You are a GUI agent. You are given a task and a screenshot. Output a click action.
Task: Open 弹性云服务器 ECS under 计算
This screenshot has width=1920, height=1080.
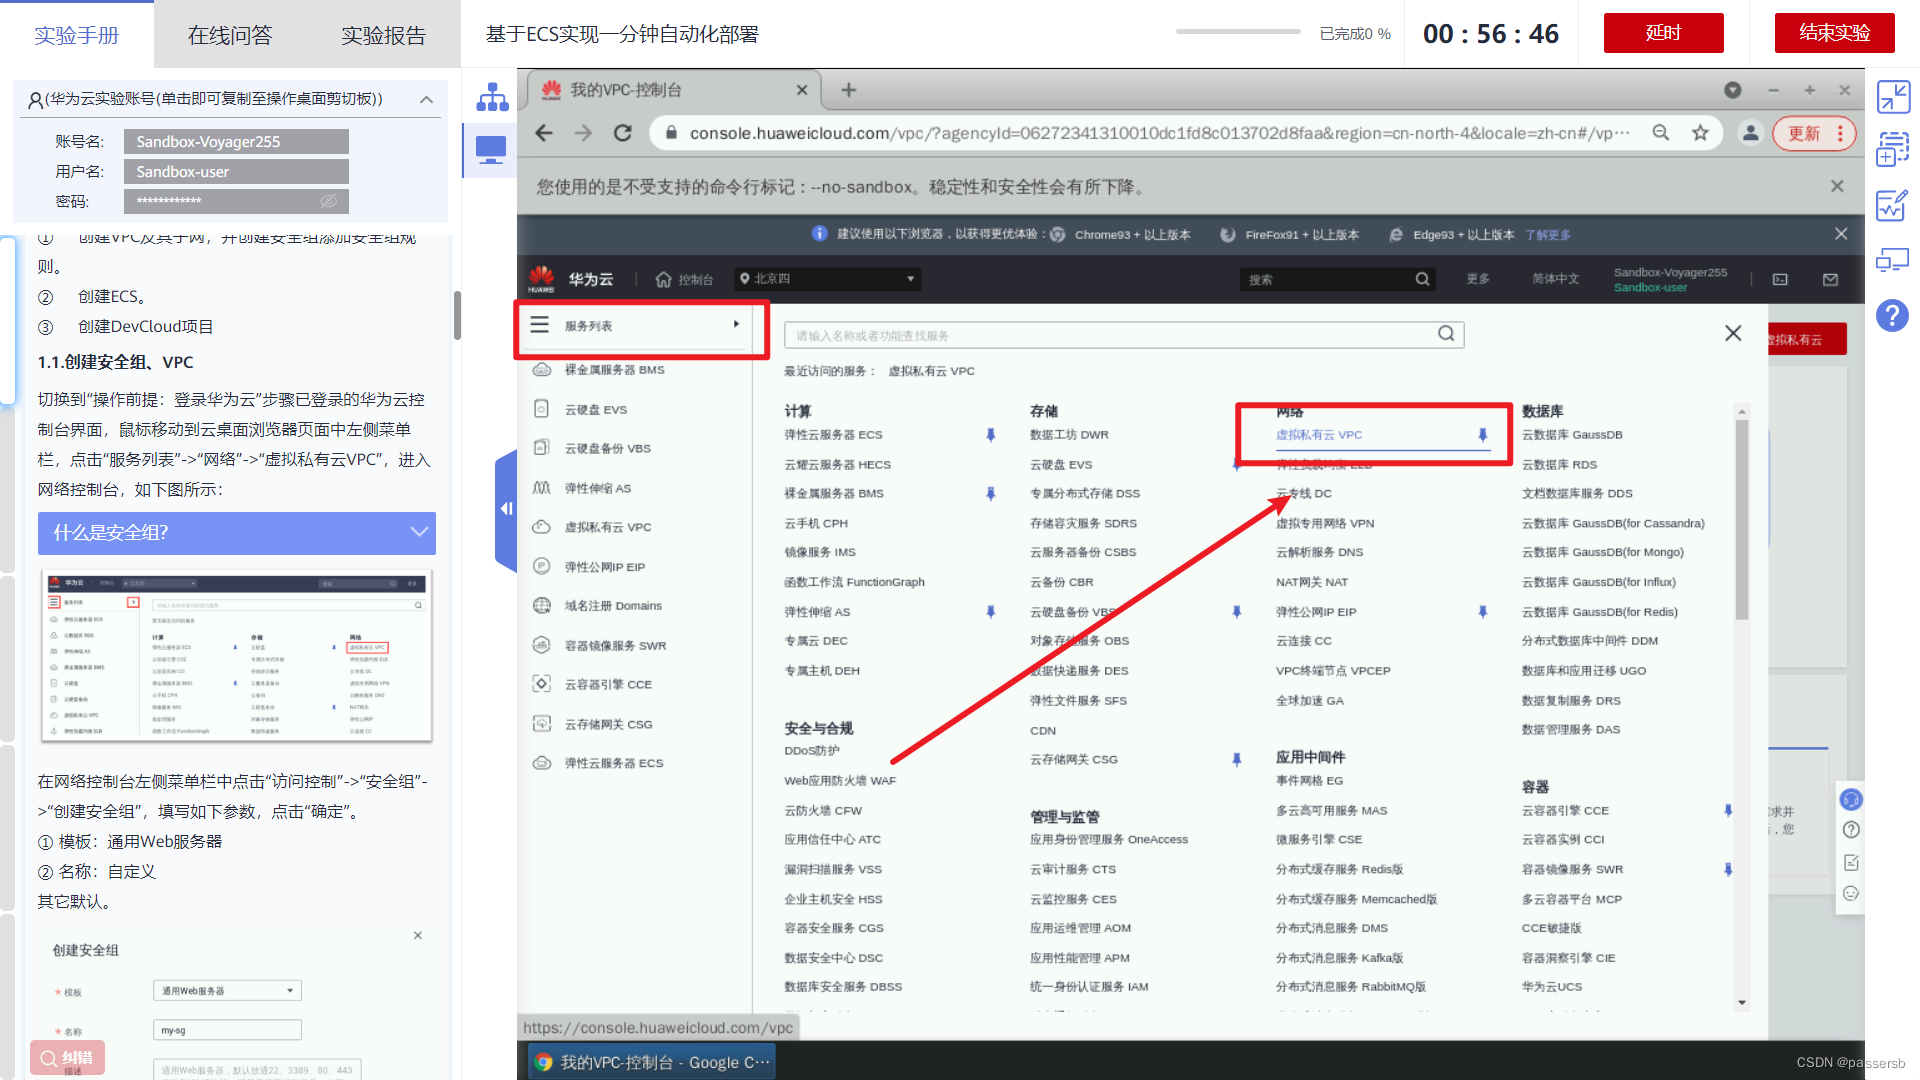[833, 435]
